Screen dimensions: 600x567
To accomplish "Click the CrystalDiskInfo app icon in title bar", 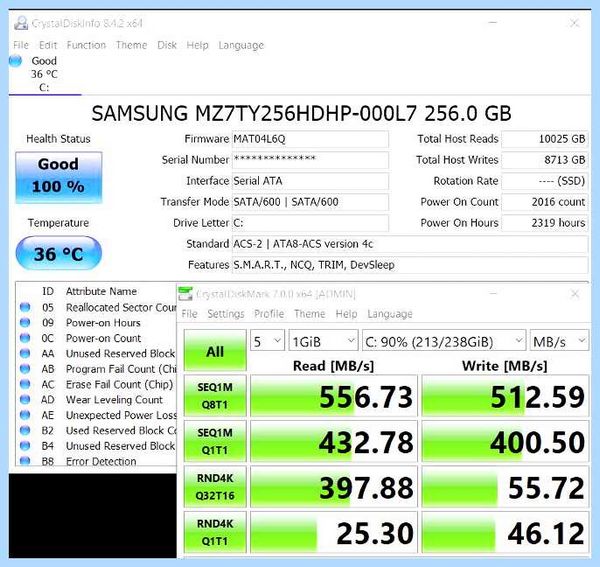I will (21, 23).
